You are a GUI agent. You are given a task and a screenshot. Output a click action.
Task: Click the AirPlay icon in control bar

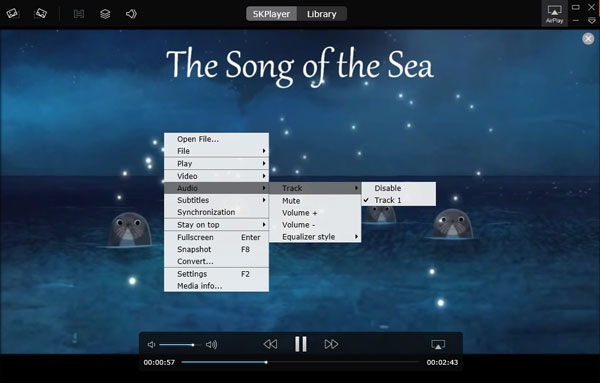click(x=438, y=344)
